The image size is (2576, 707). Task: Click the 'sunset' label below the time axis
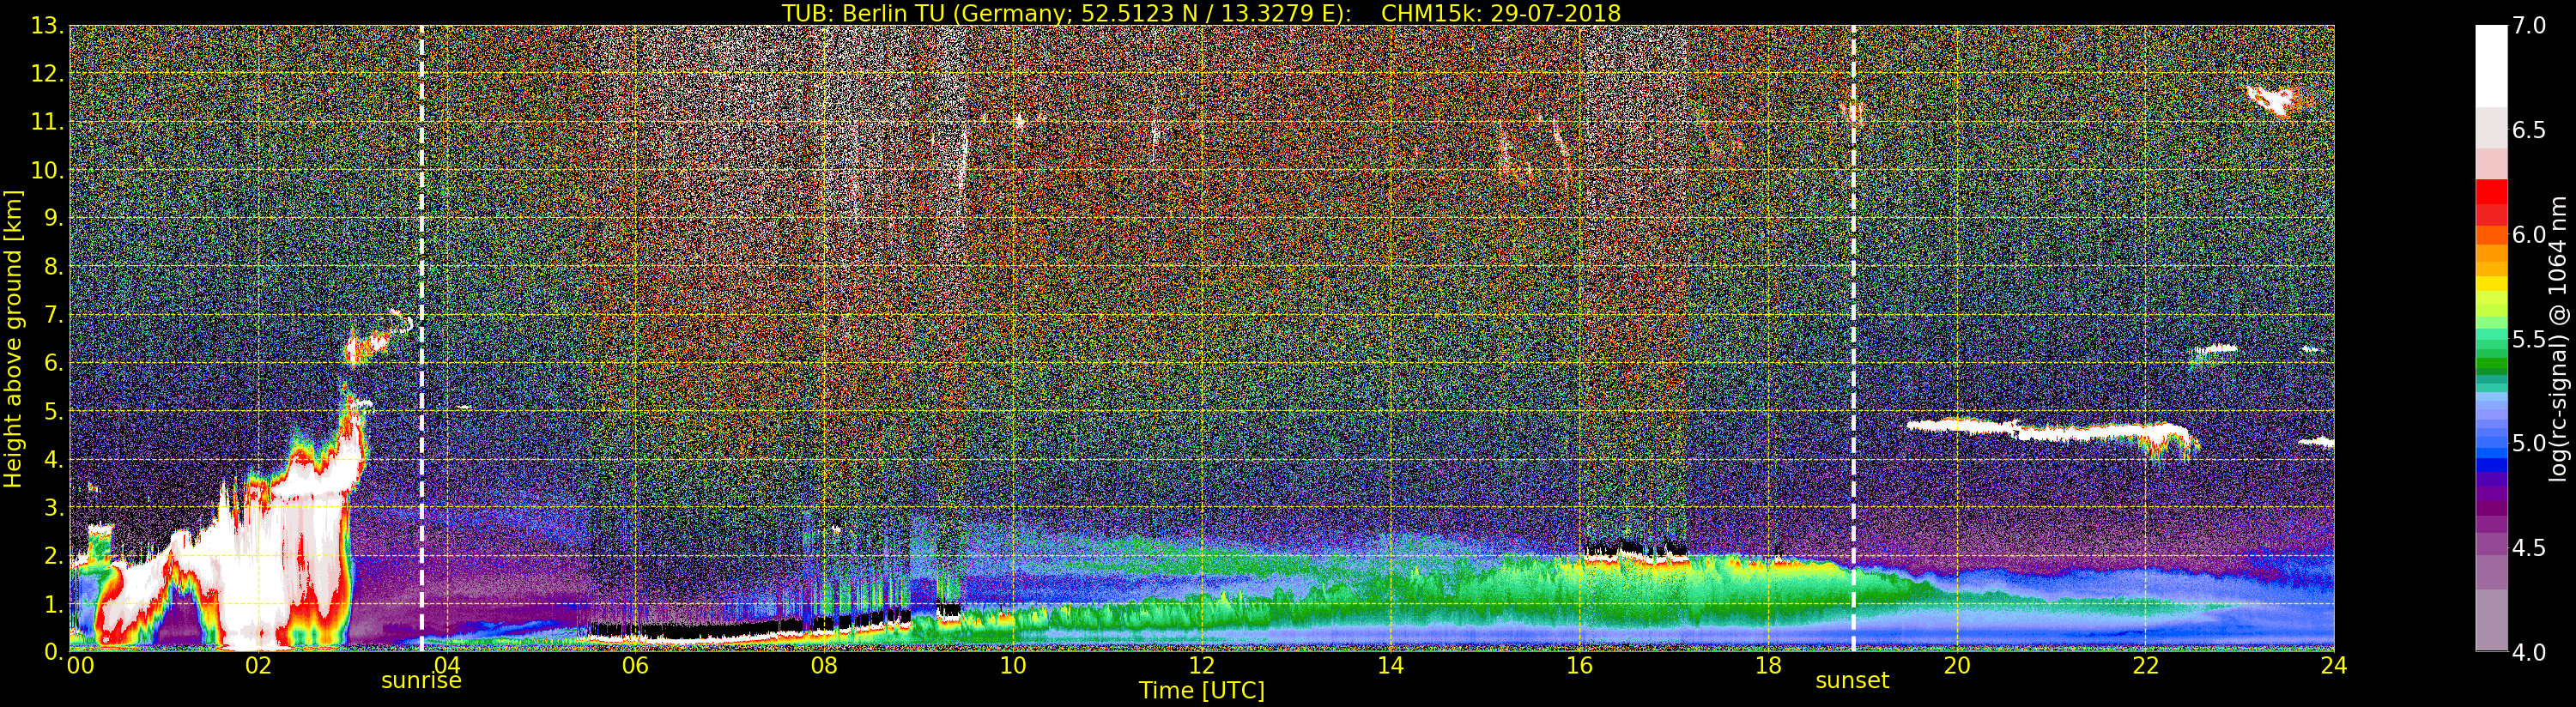[x=1852, y=681]
